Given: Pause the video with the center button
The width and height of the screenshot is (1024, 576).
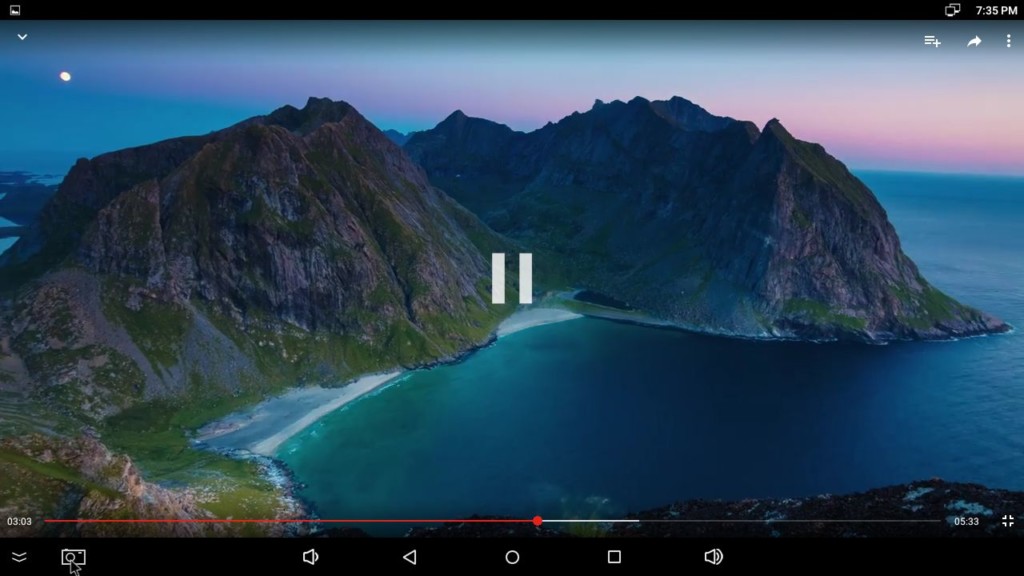Looking at the screenshot, I should pyautogui.click(x=511, y=278).
